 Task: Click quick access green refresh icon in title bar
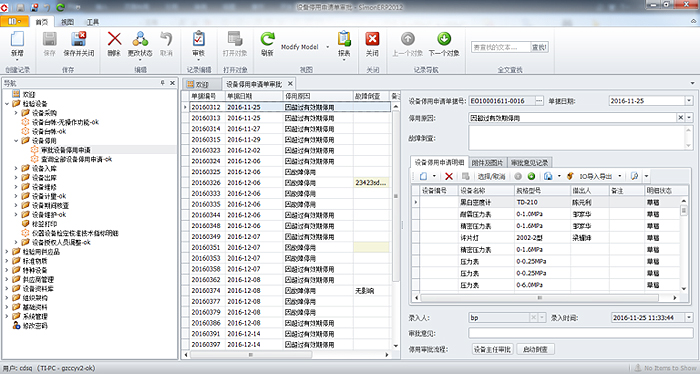point(60,7)
